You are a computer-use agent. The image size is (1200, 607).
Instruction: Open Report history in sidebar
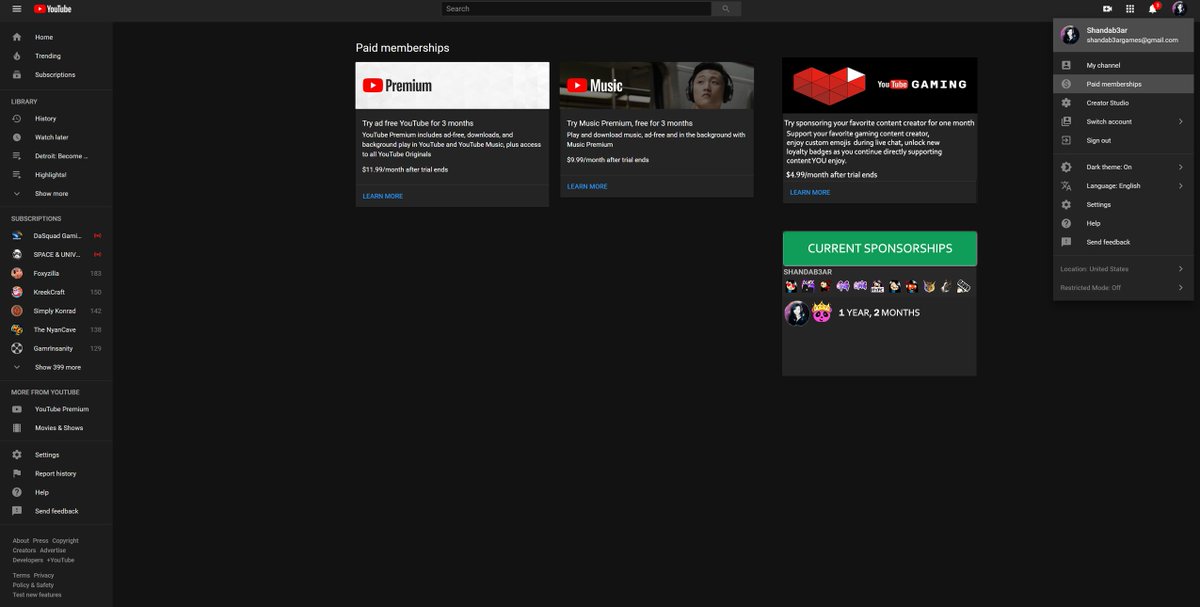(56, 474)
